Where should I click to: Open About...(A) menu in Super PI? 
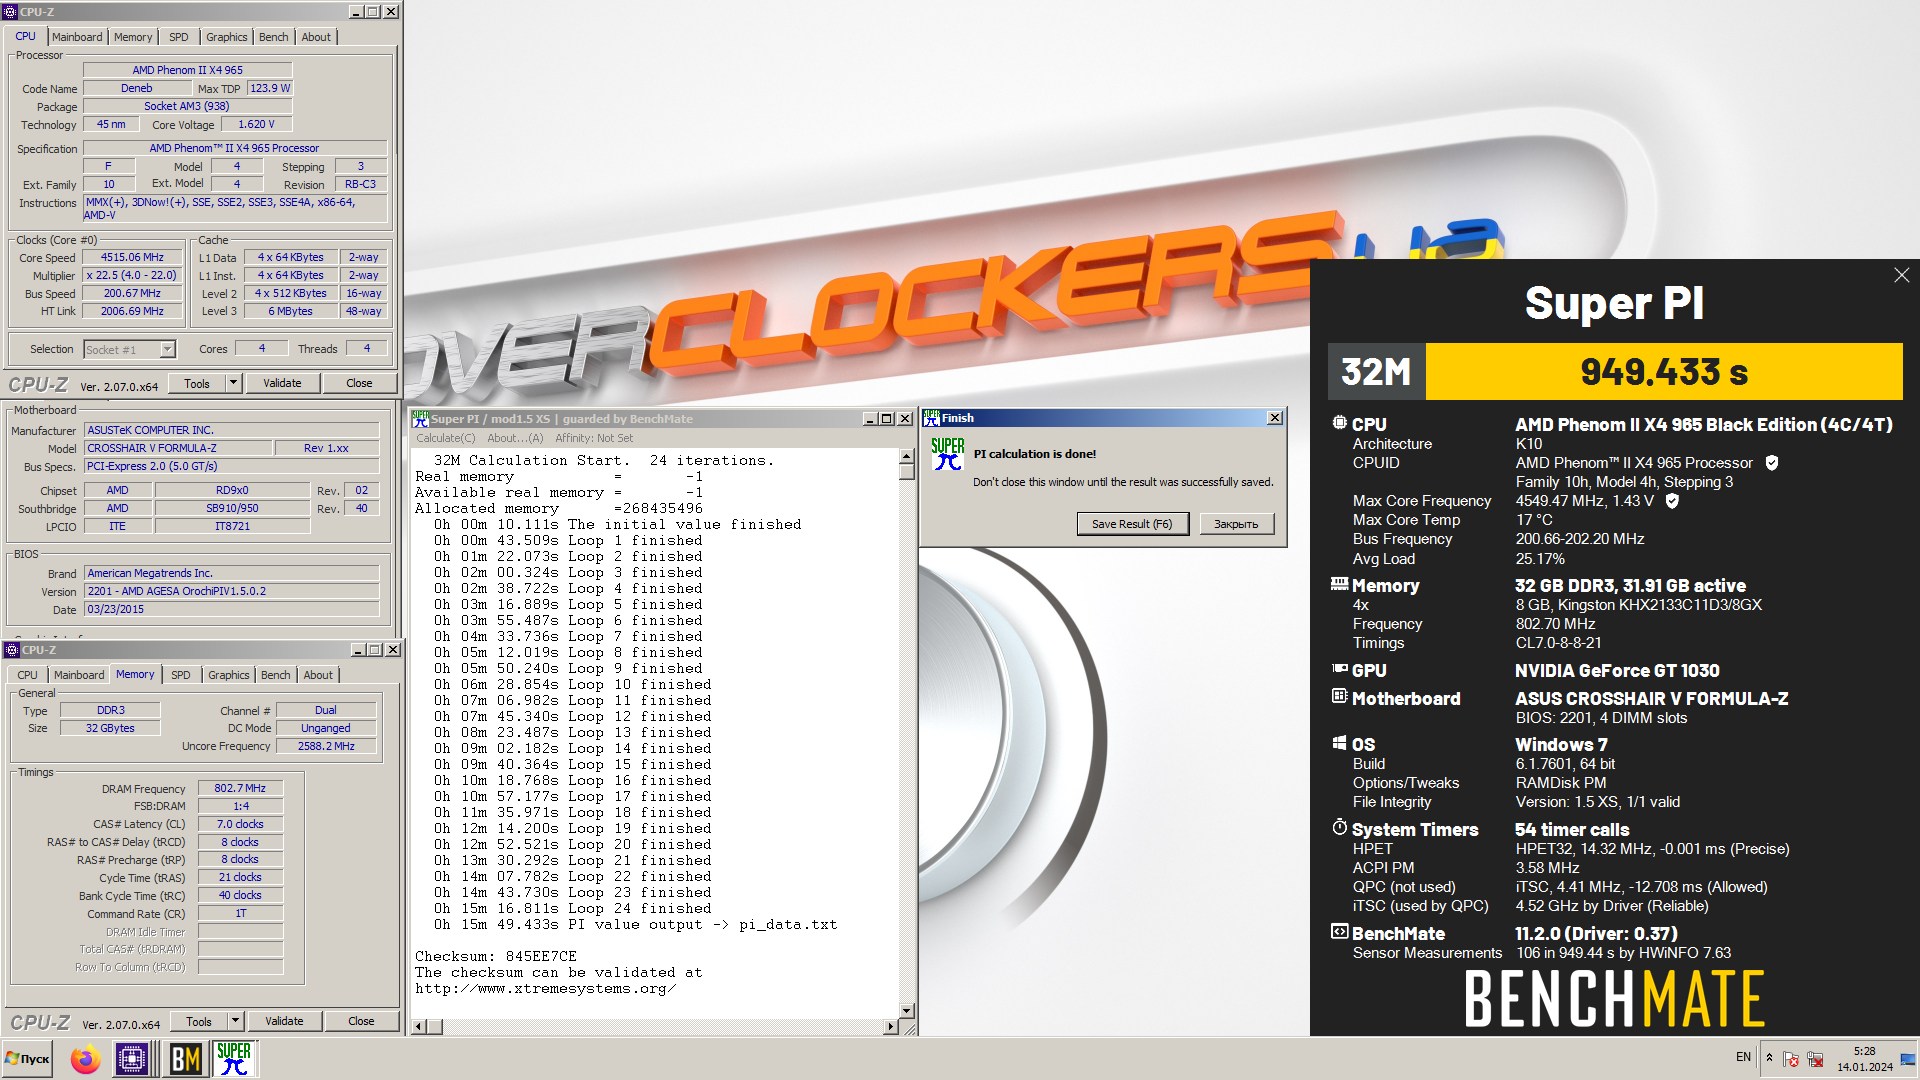click(x=515, y=438)
